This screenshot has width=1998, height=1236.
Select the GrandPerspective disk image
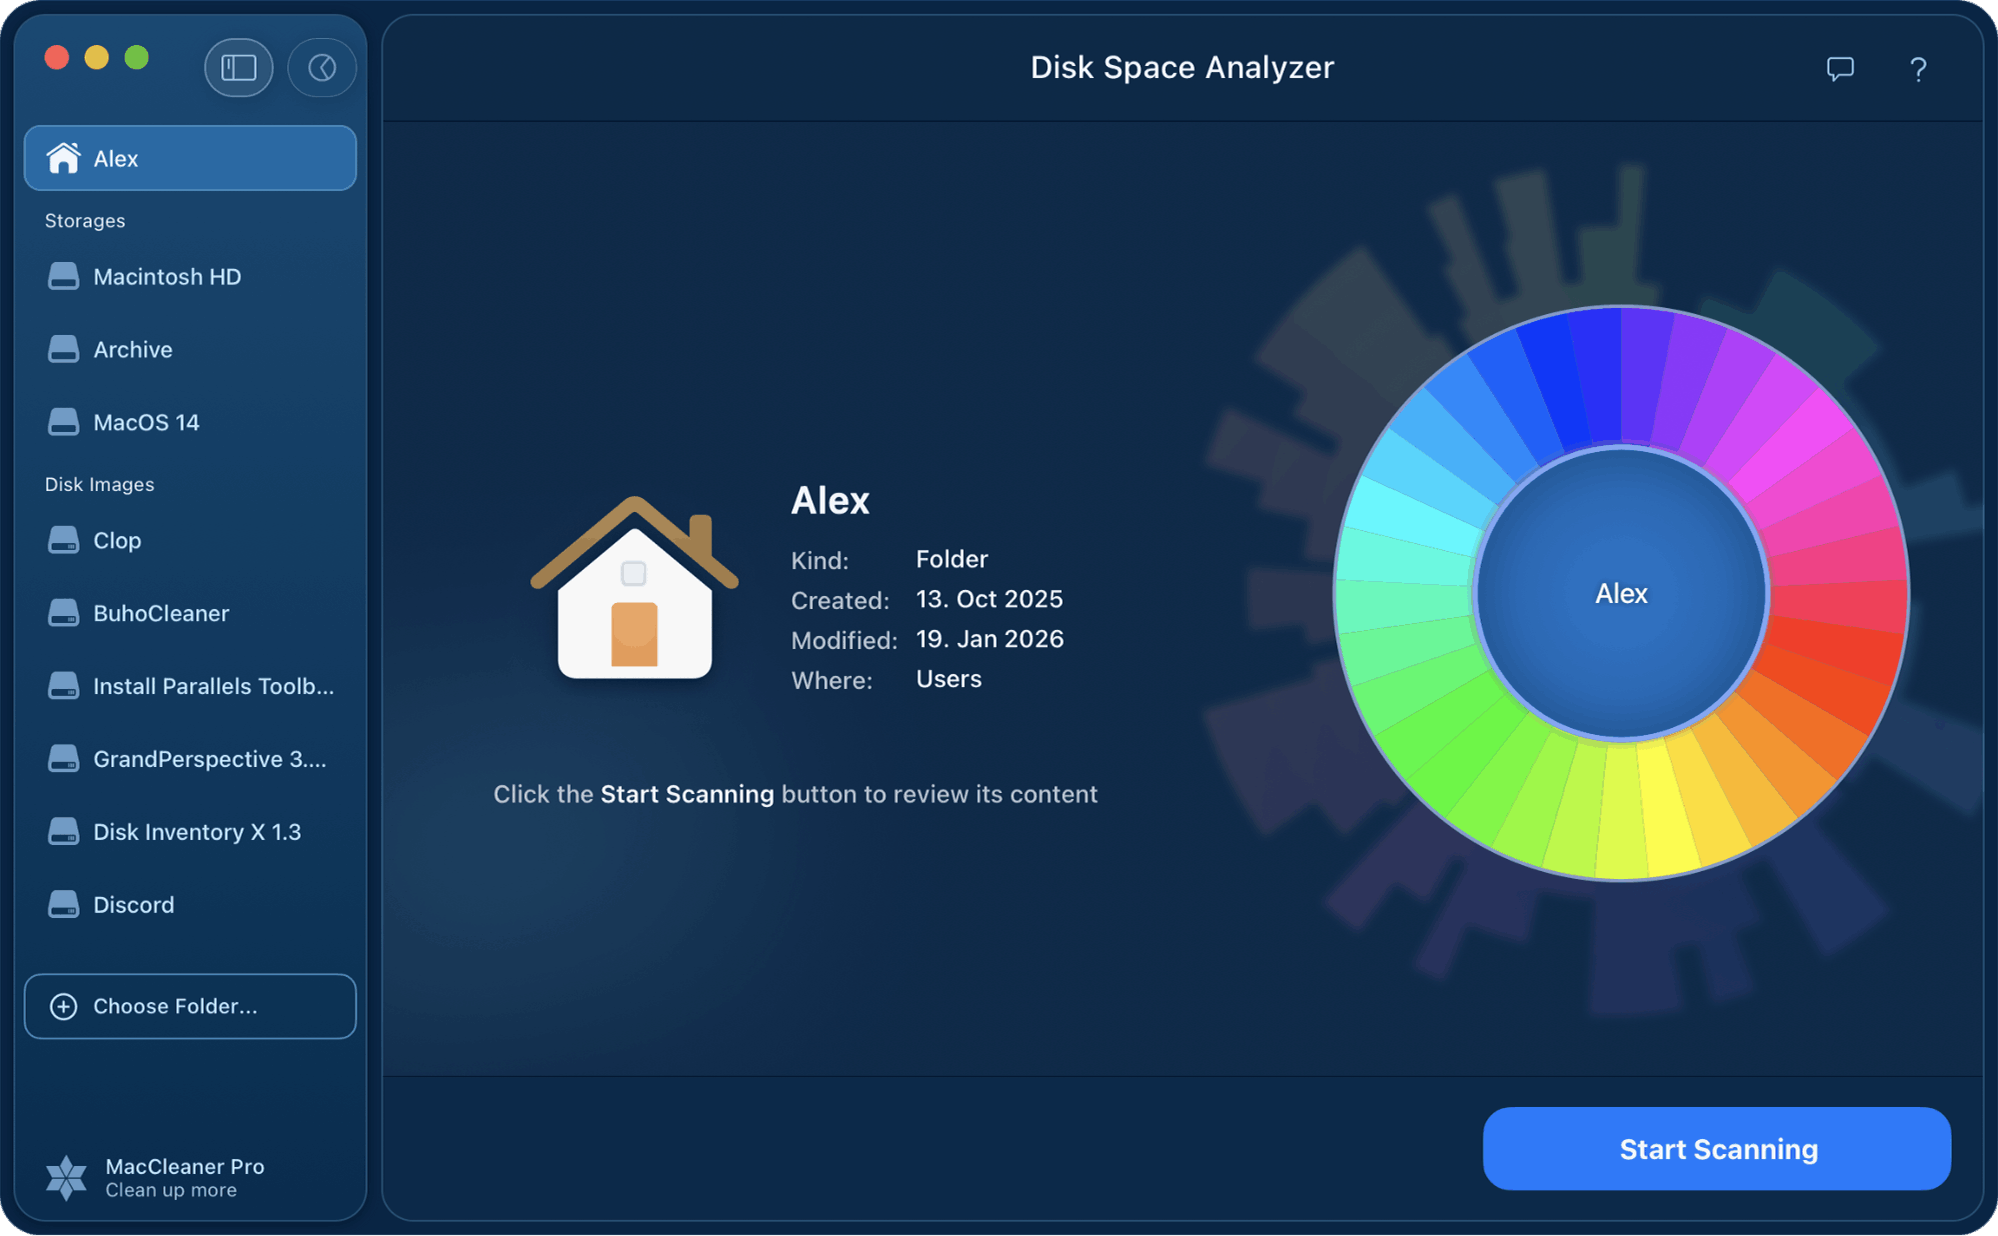point(190,760)
